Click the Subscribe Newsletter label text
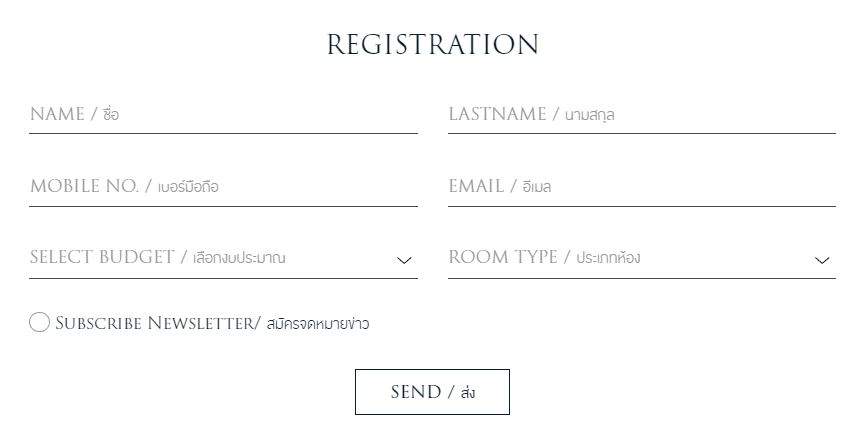The height and width of the screenshot is (444, 867). click(x=157, y=323)
